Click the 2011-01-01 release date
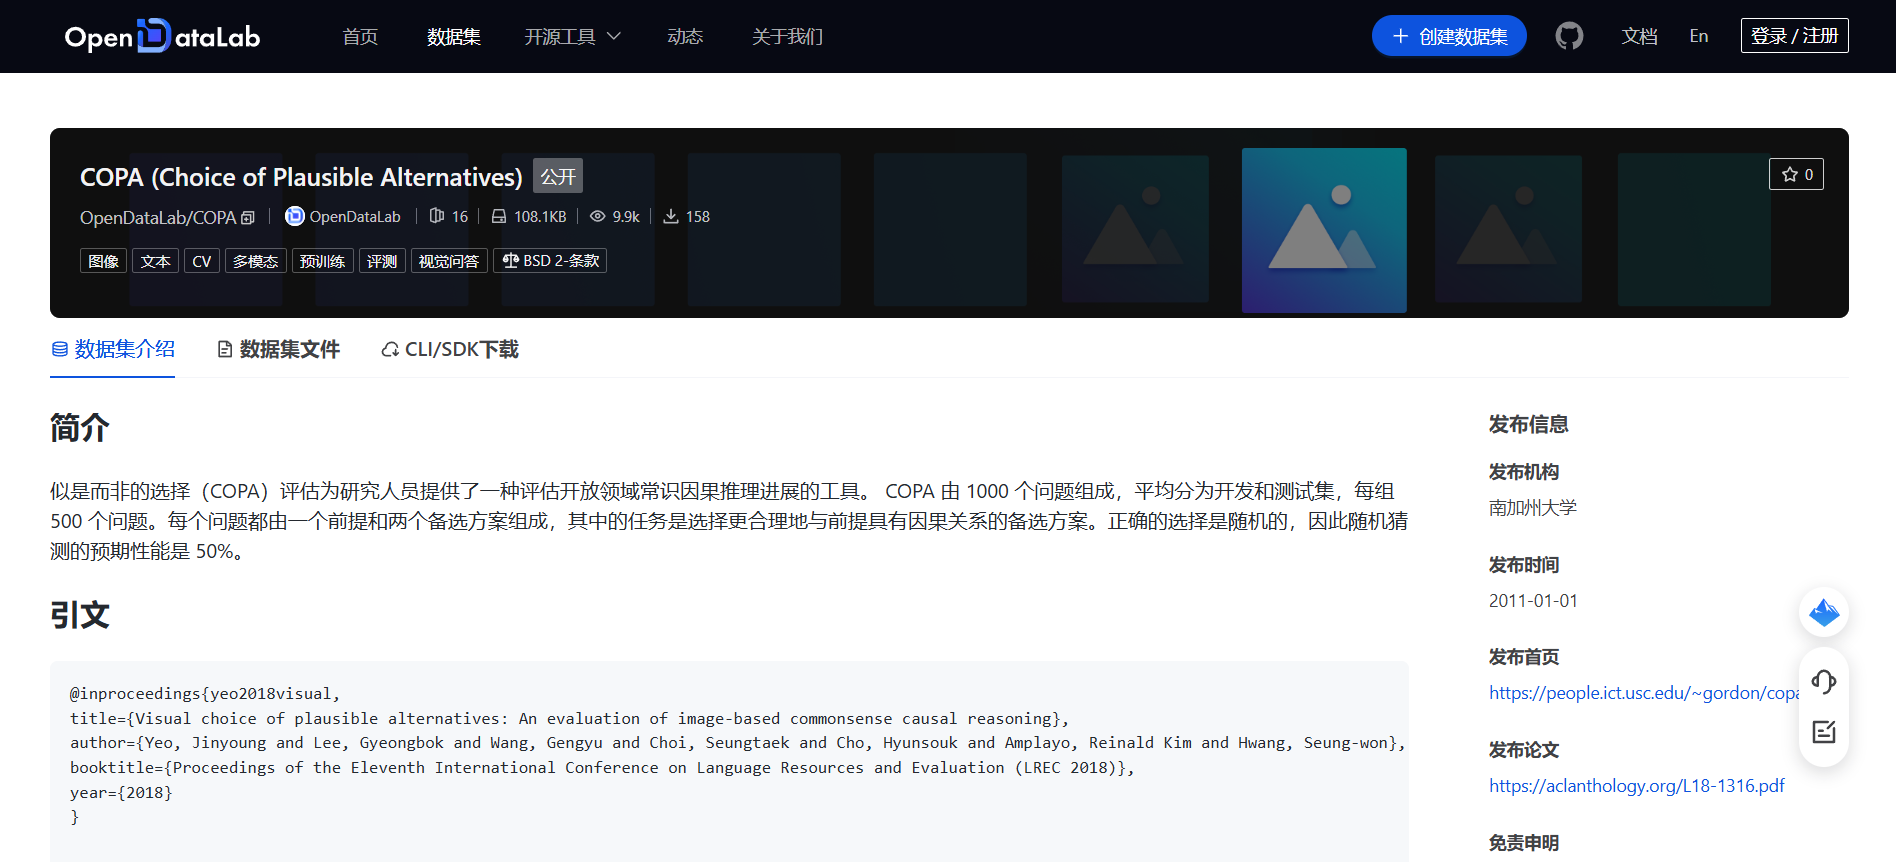The height and width of the screenshot is (862, 1896). pos(1533,601)
